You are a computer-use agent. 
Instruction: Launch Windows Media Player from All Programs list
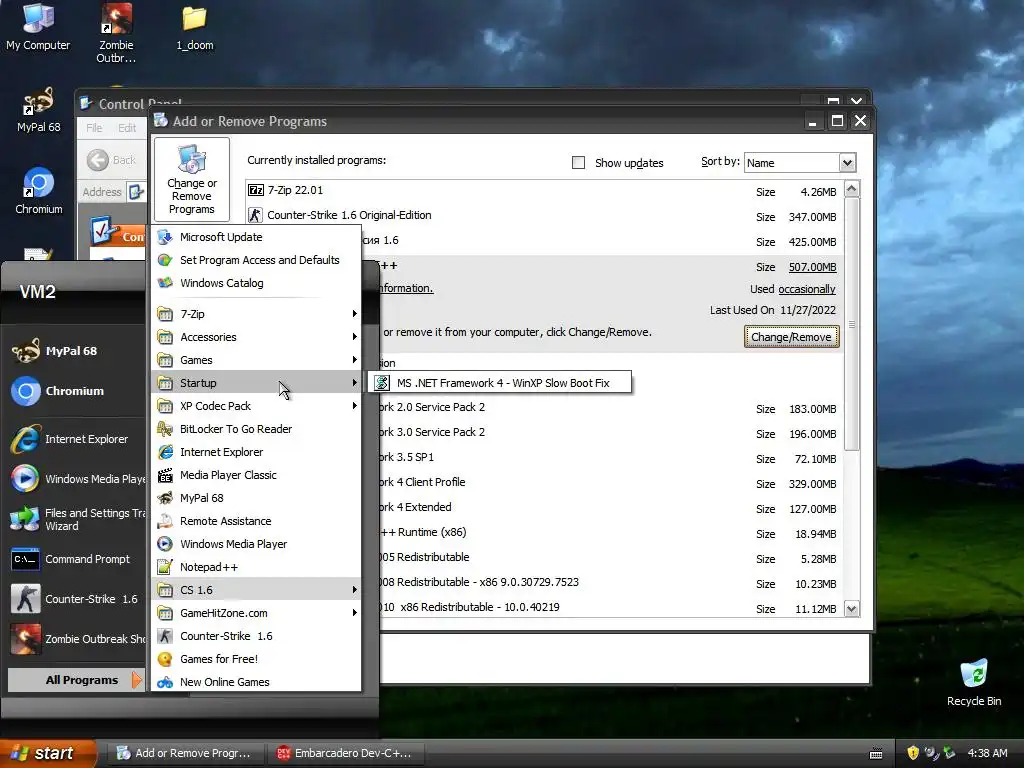click(256, 544)
